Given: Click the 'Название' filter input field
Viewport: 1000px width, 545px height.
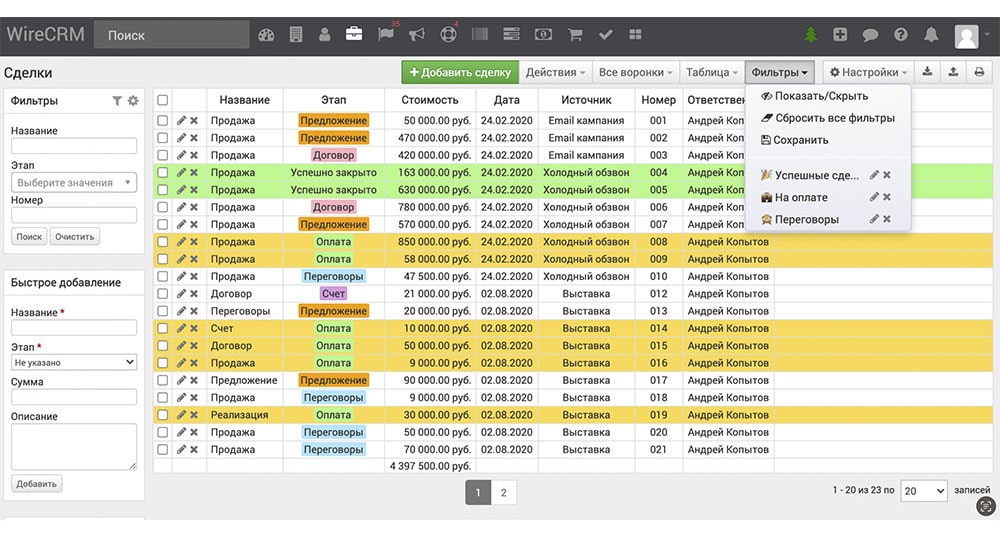Looking at the screenshot, I should pos(74,147).
